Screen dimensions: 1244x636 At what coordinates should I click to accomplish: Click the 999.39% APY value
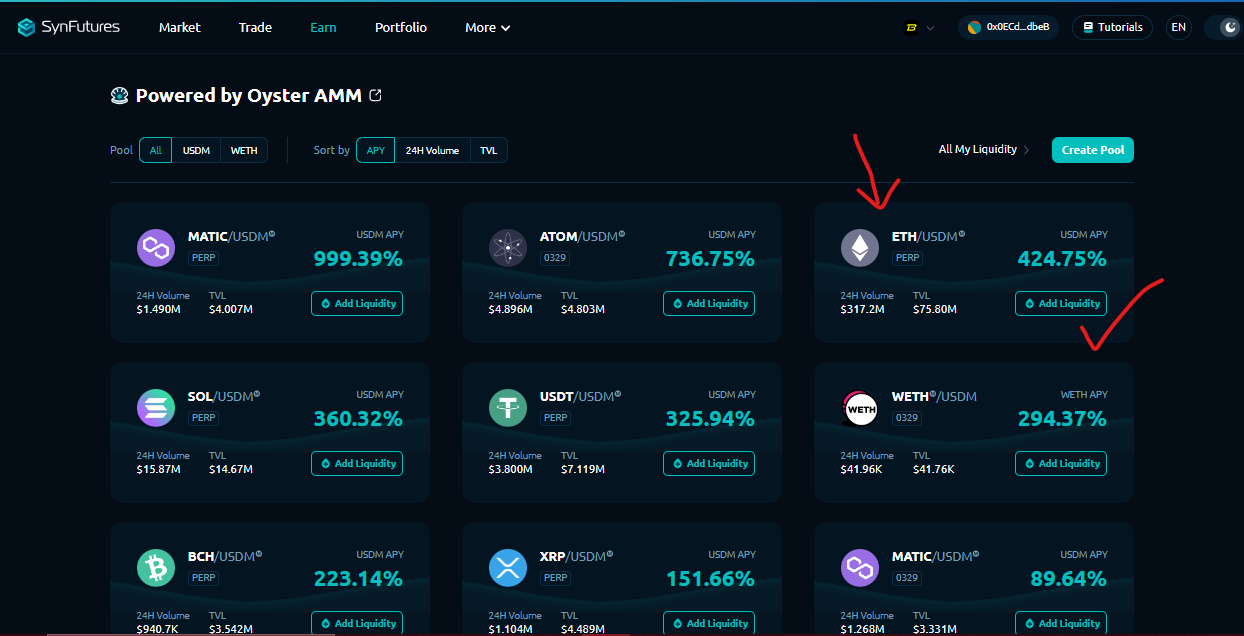coord(358,259)
